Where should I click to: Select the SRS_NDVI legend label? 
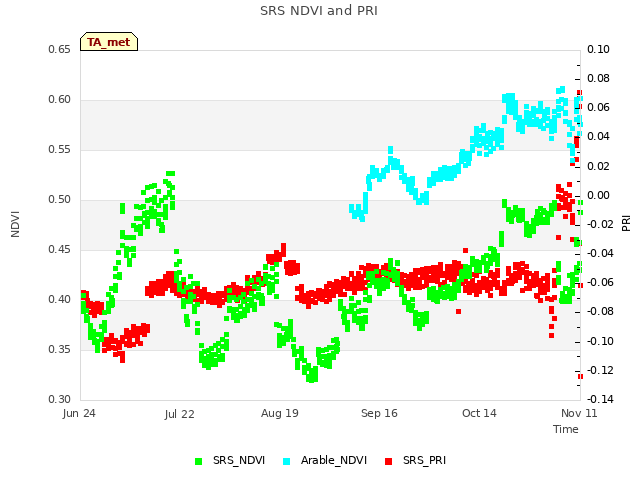pyautogui.click(x=239, y=460)
